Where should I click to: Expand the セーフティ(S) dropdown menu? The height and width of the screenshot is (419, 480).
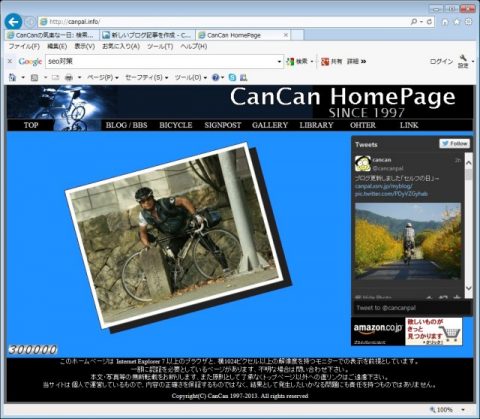tap(146, 78)
